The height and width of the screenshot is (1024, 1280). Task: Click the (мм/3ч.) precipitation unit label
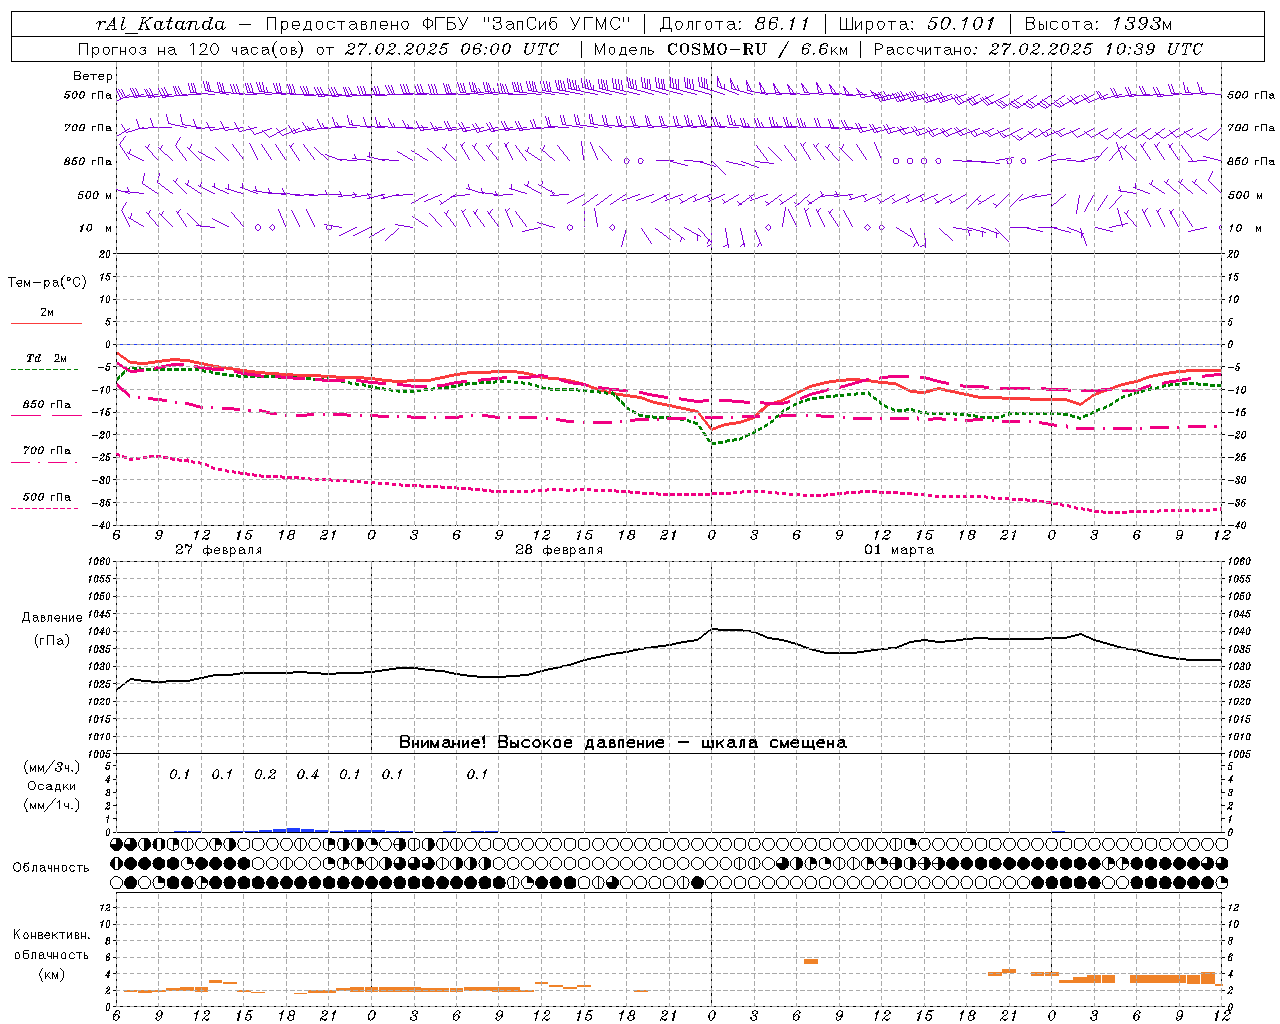pos(52,767)
